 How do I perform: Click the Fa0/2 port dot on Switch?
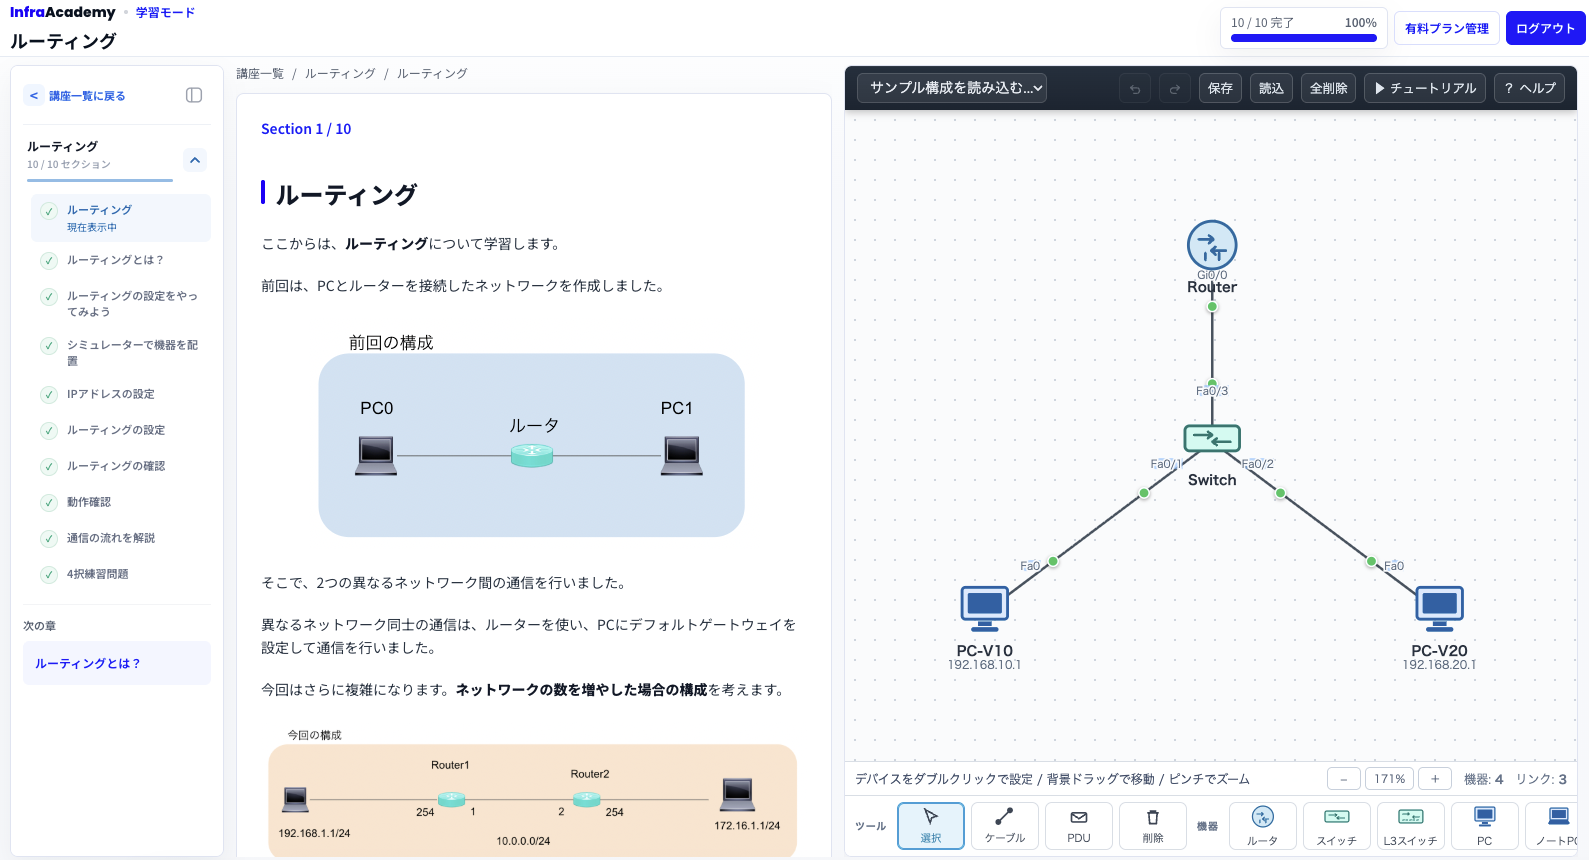pos(1280,493)
